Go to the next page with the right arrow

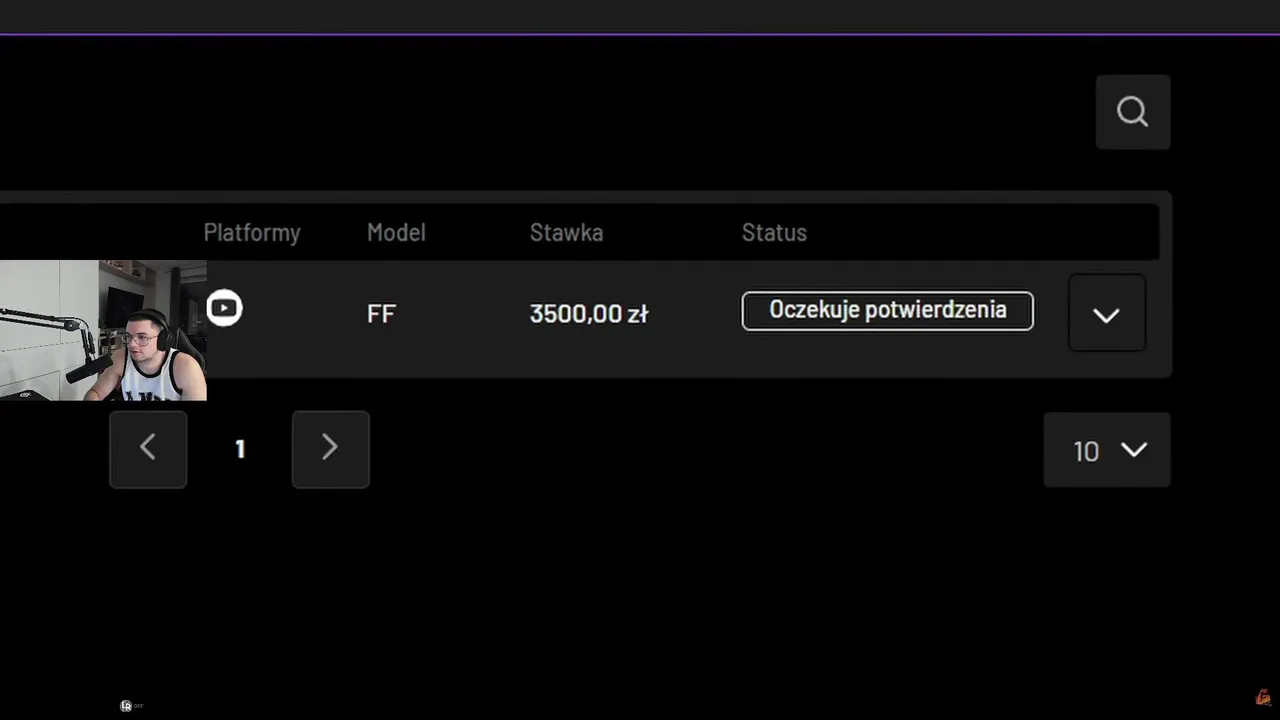[x=330, y=449]
